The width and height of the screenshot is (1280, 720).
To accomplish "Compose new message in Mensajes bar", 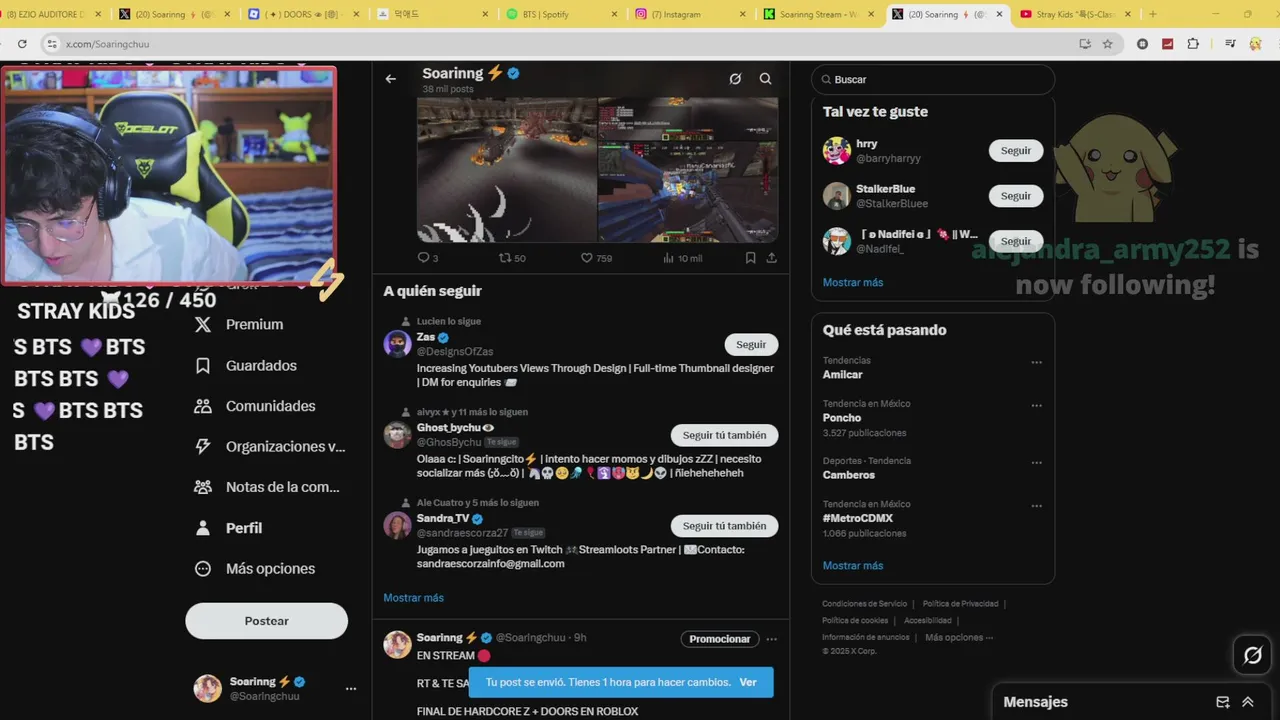I will coord(1222,702).
